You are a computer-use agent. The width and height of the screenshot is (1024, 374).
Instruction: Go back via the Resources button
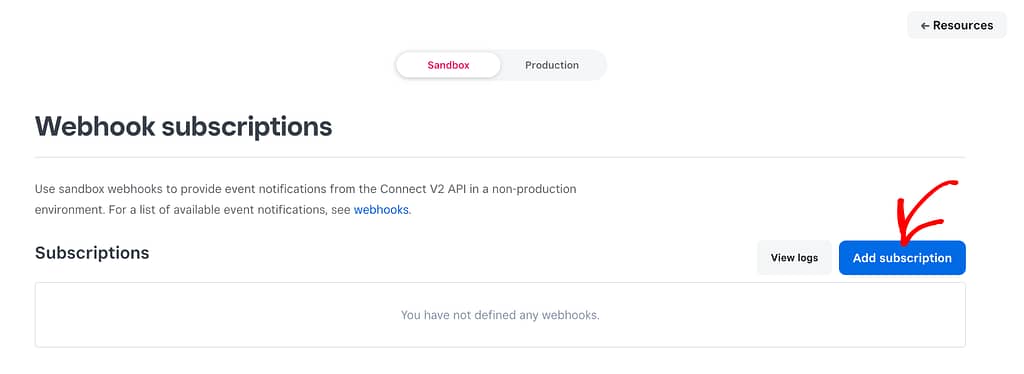[957, 25]
